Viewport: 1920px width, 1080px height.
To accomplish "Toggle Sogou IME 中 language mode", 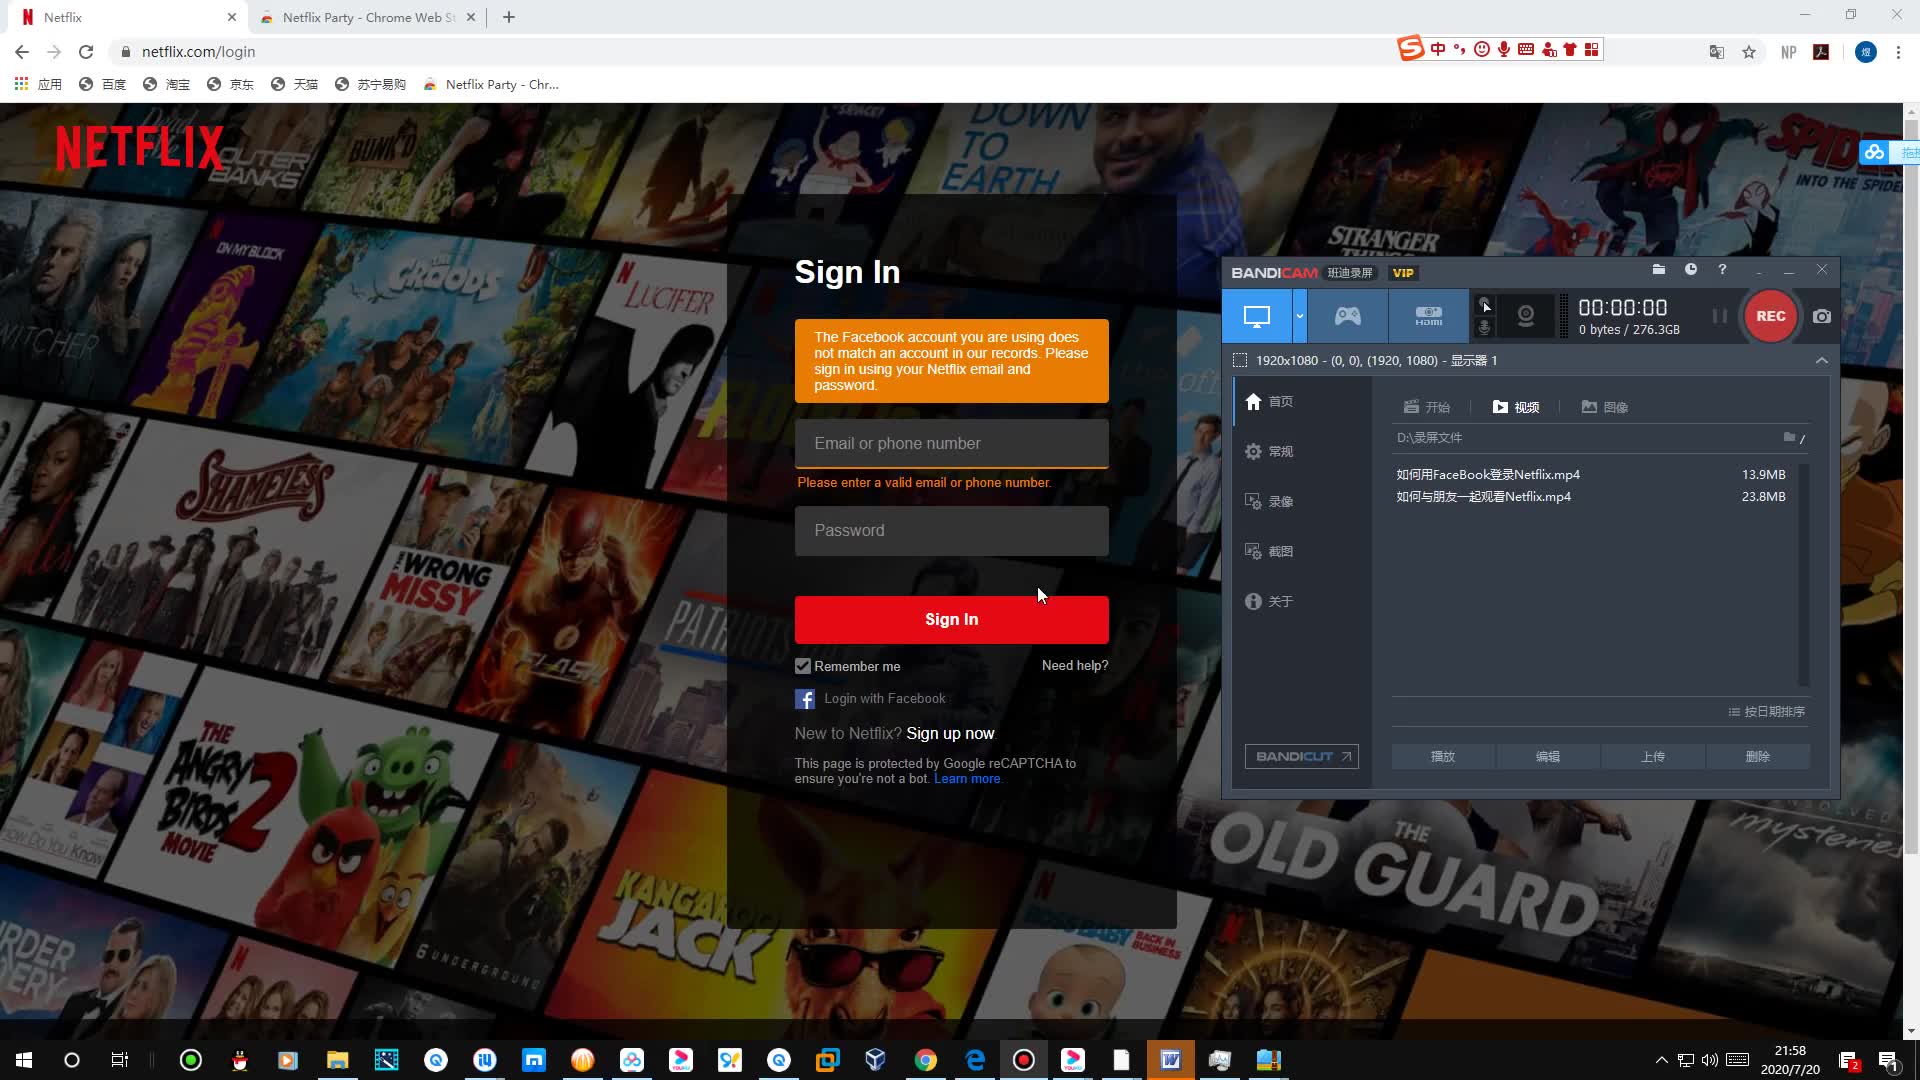I will 1438,49.
